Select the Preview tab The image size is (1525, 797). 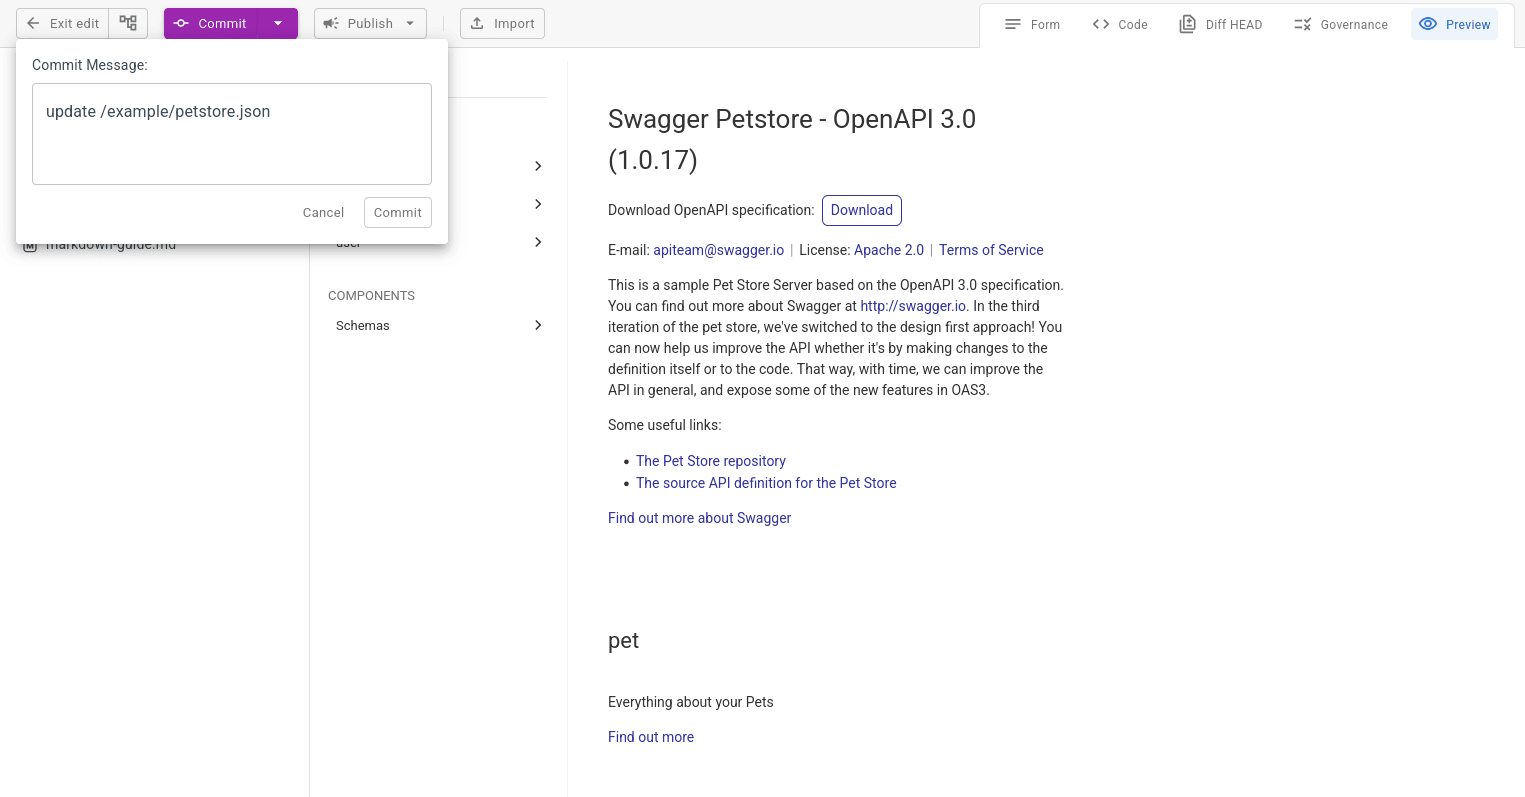point(1454,24)
